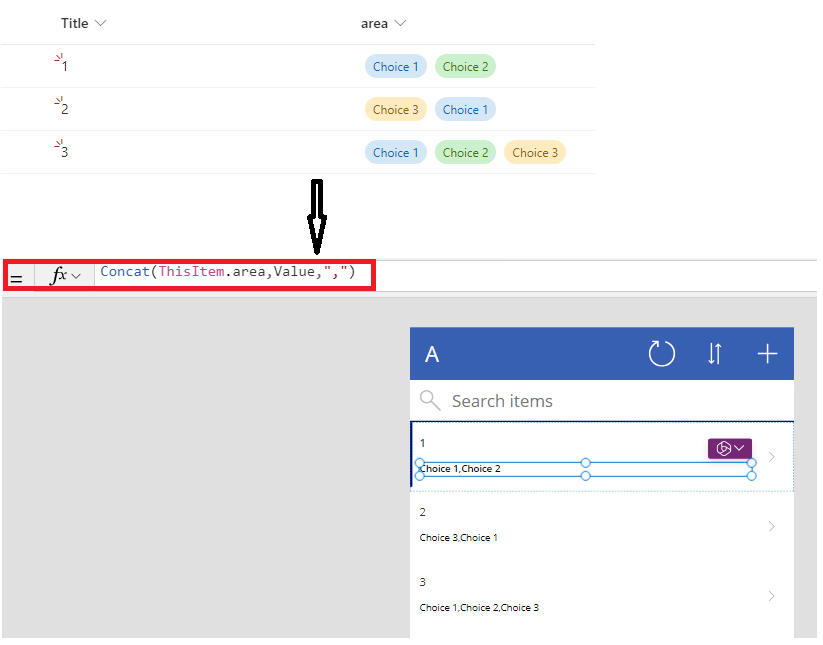Image resolution: width=823 pixels, height=645 pixels.
Task: Open the dropdown arrow on the purple badge
Action: [x=737, y=448]
